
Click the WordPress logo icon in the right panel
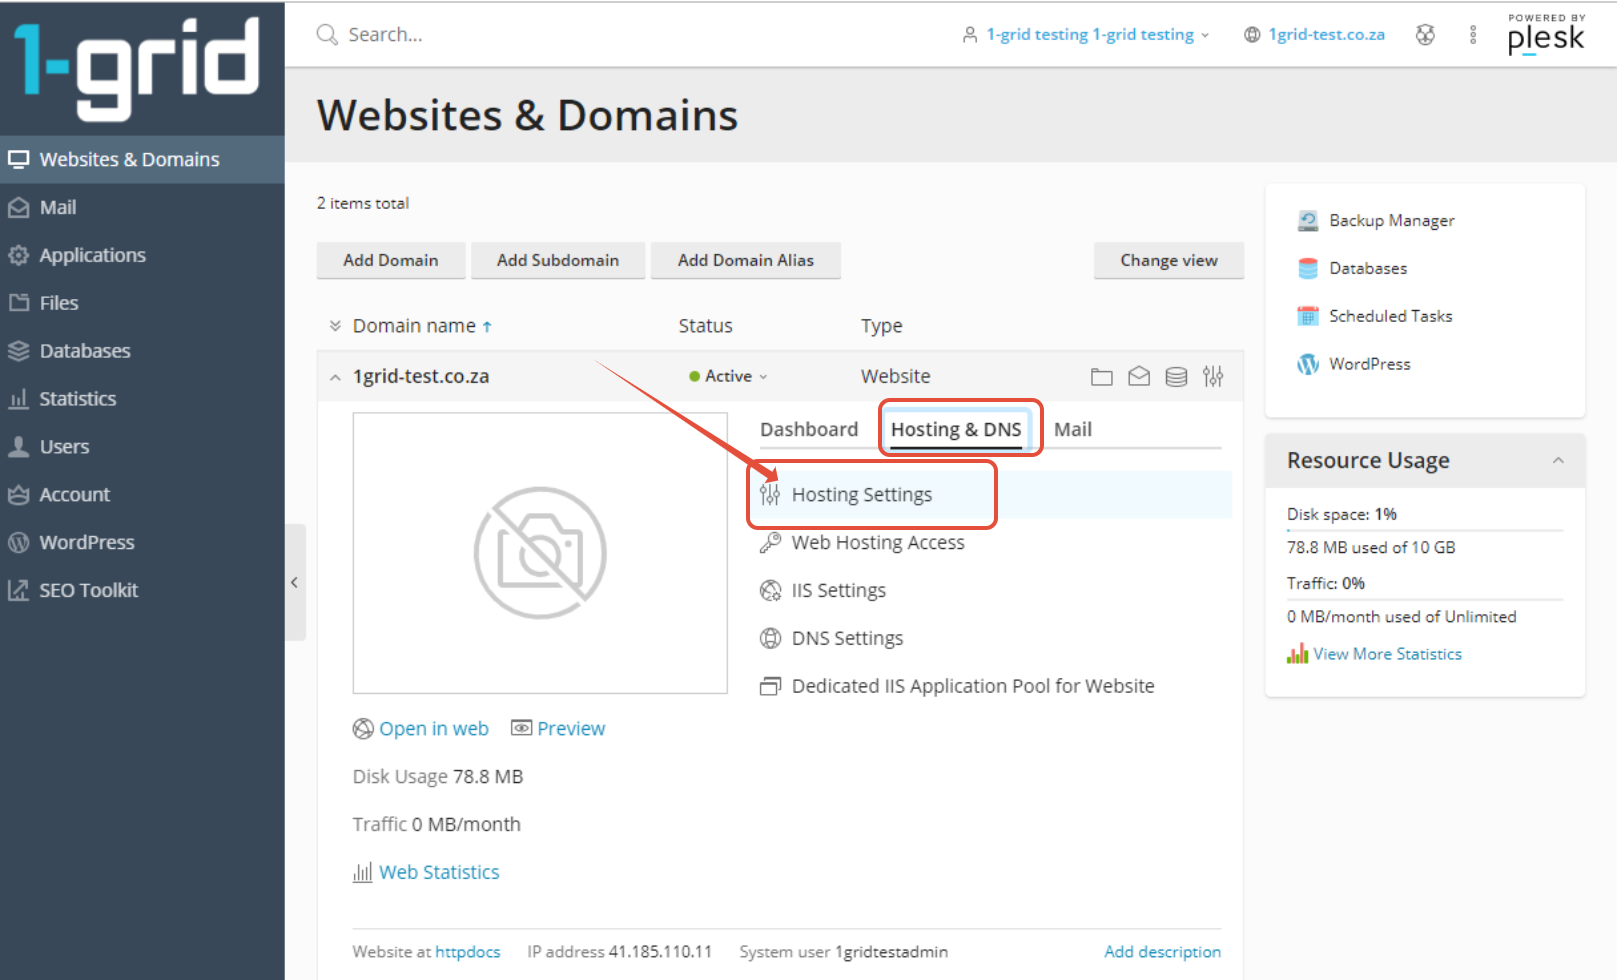(x=1307, y=364)
